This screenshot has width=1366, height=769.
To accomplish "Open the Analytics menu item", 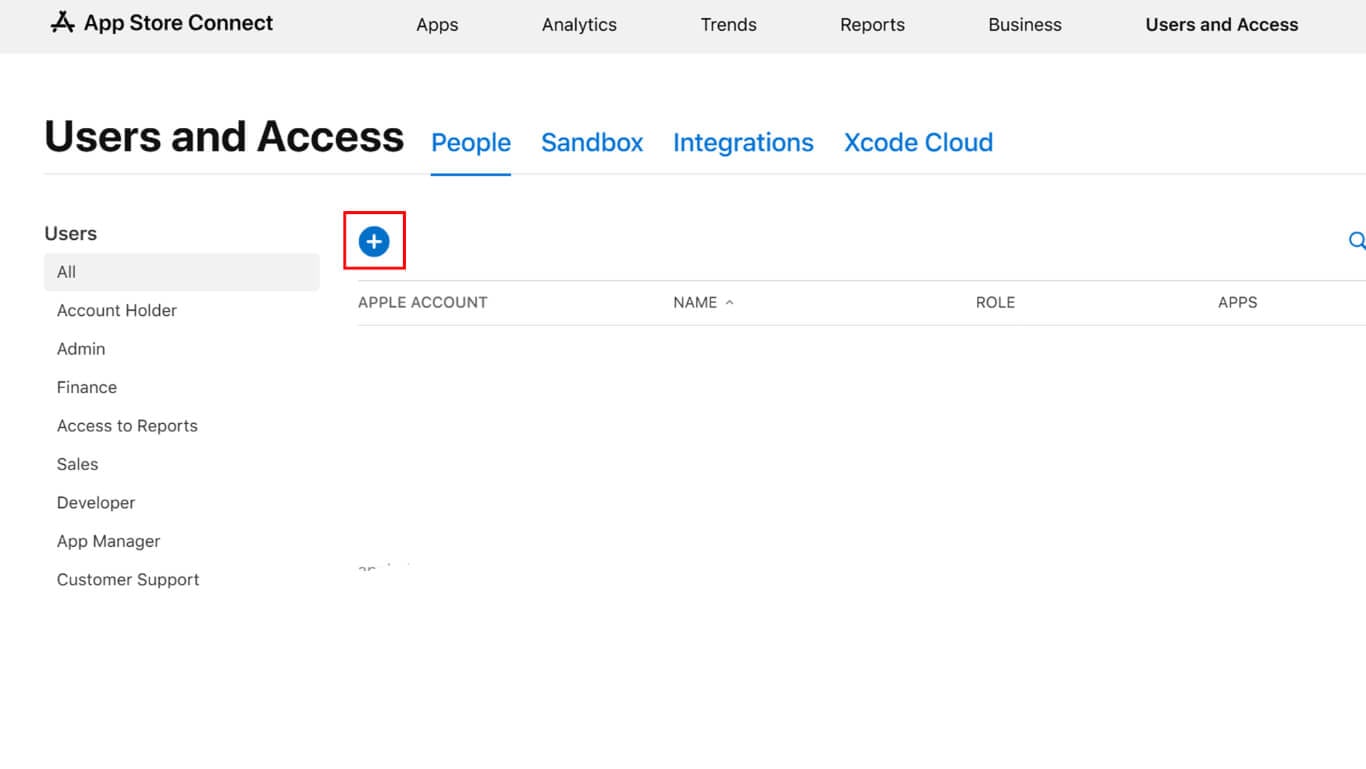I will [x=579, y=25].
